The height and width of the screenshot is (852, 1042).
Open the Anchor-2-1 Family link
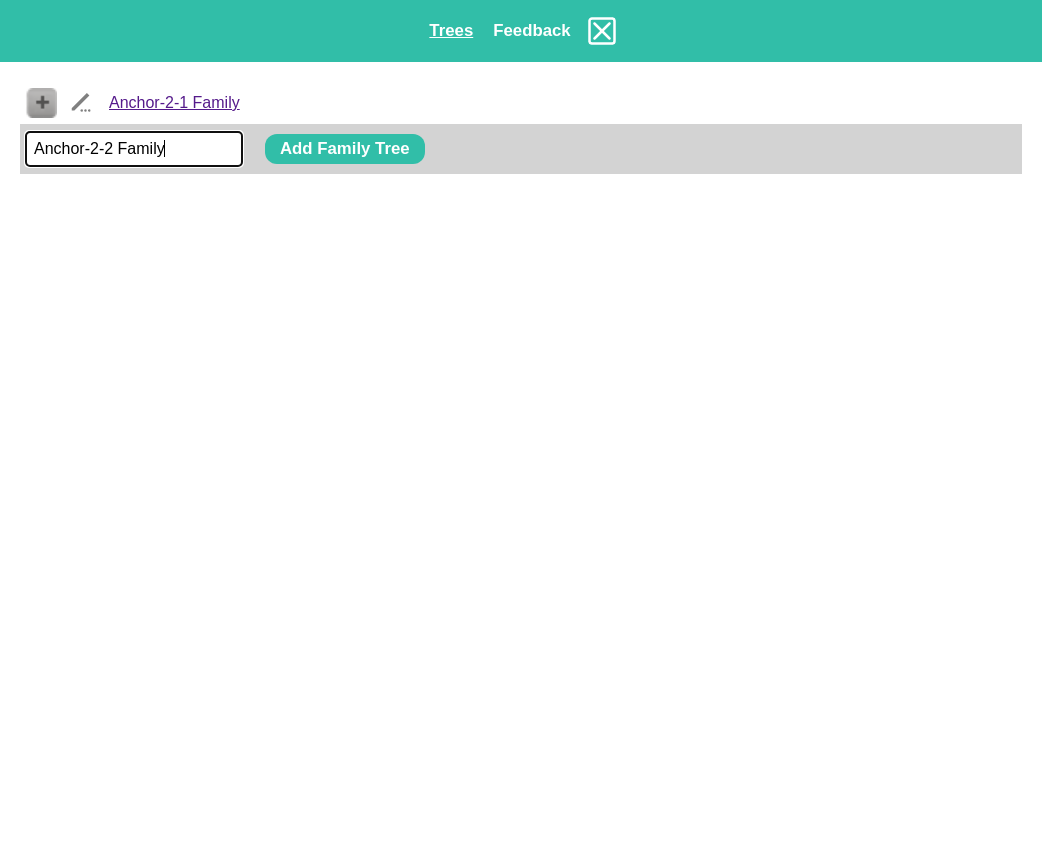coord(174,103)
